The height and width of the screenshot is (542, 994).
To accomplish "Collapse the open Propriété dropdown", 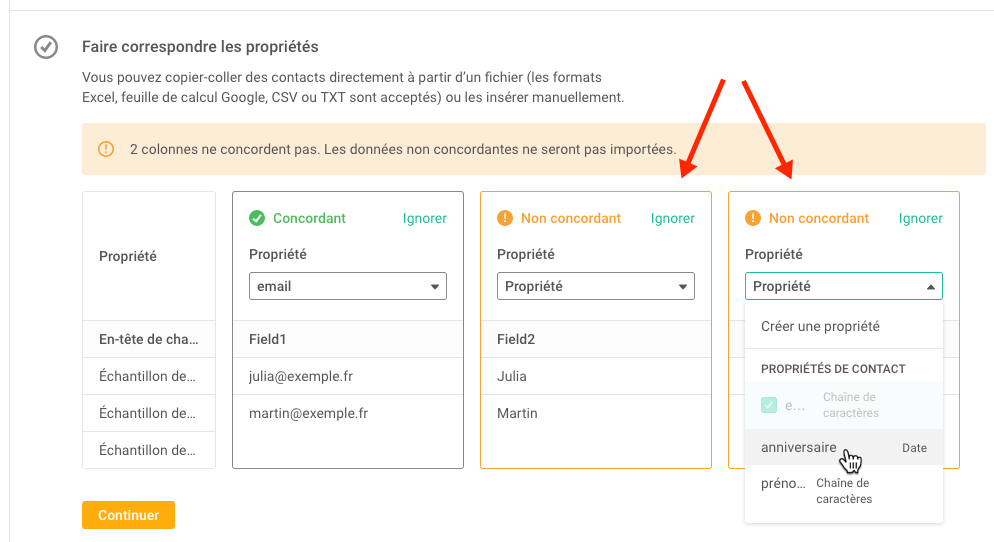I will pyautogui.click(x=843, y=286).
